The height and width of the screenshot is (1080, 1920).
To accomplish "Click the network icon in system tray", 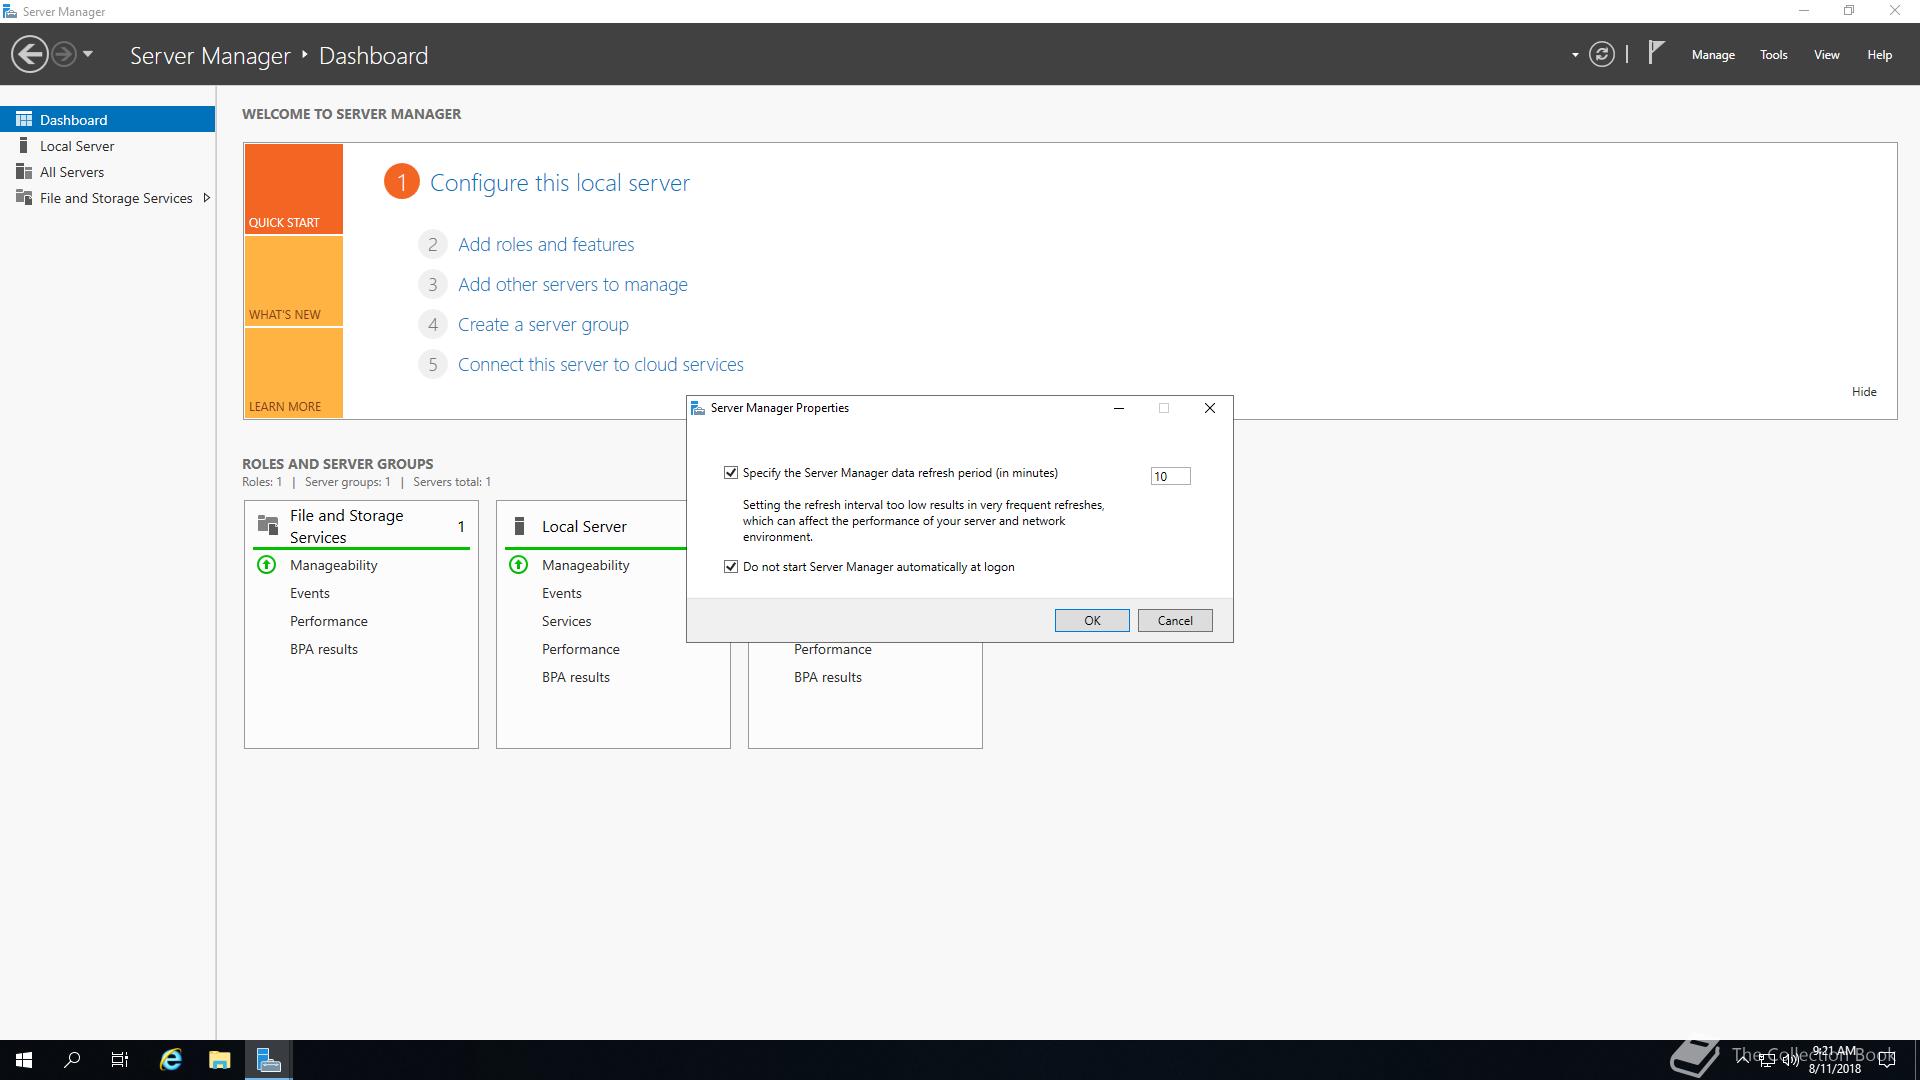I will (1767, 1060).
